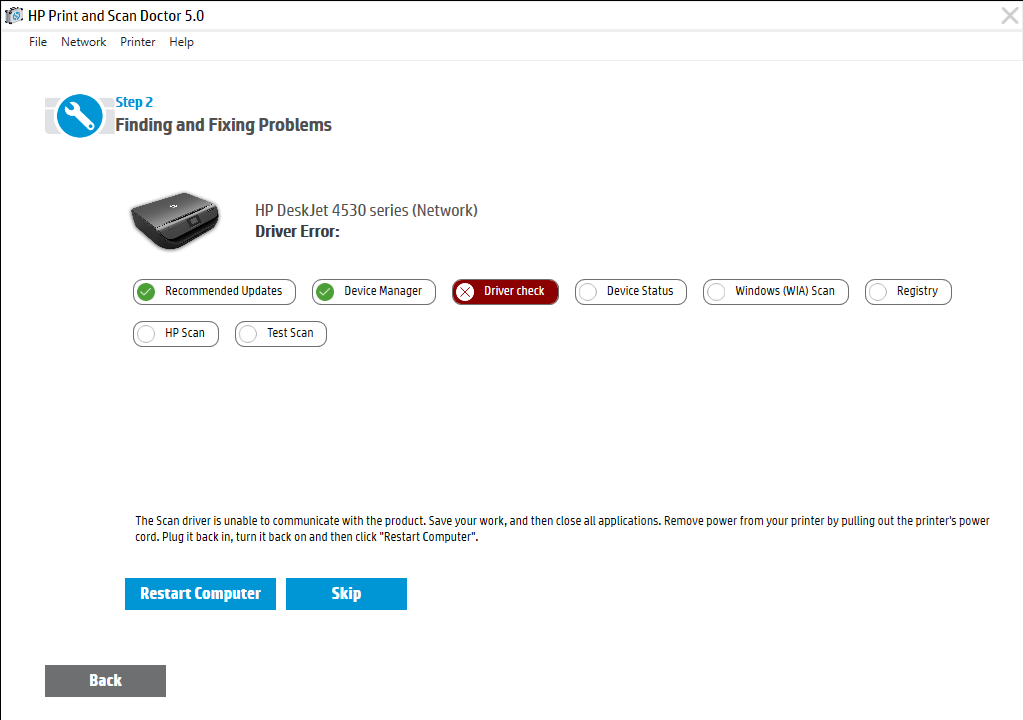Skip the driver check step

coord(346,593)
